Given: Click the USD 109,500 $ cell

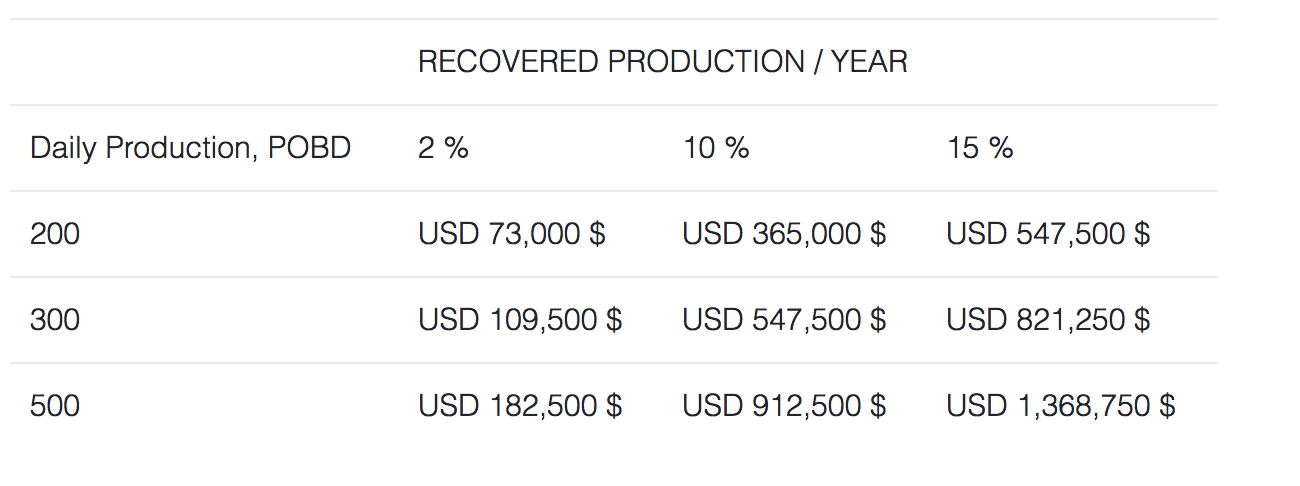Looking at the screenshot, I should [x=520, y=320].
